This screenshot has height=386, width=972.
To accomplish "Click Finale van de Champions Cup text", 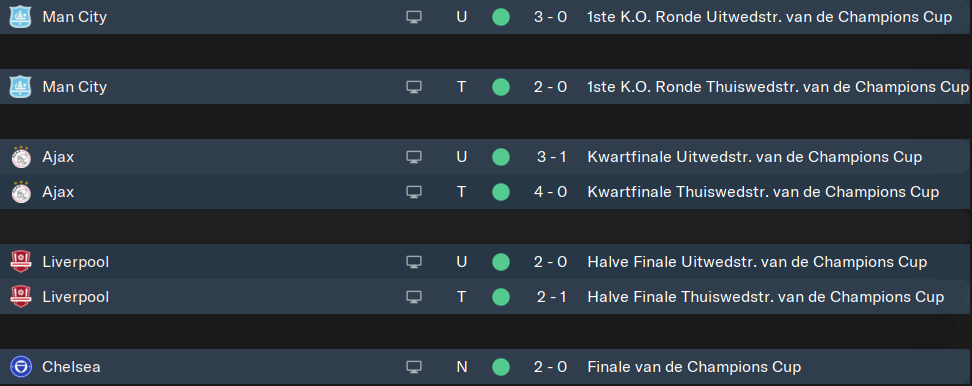I will tap(694, 367).
